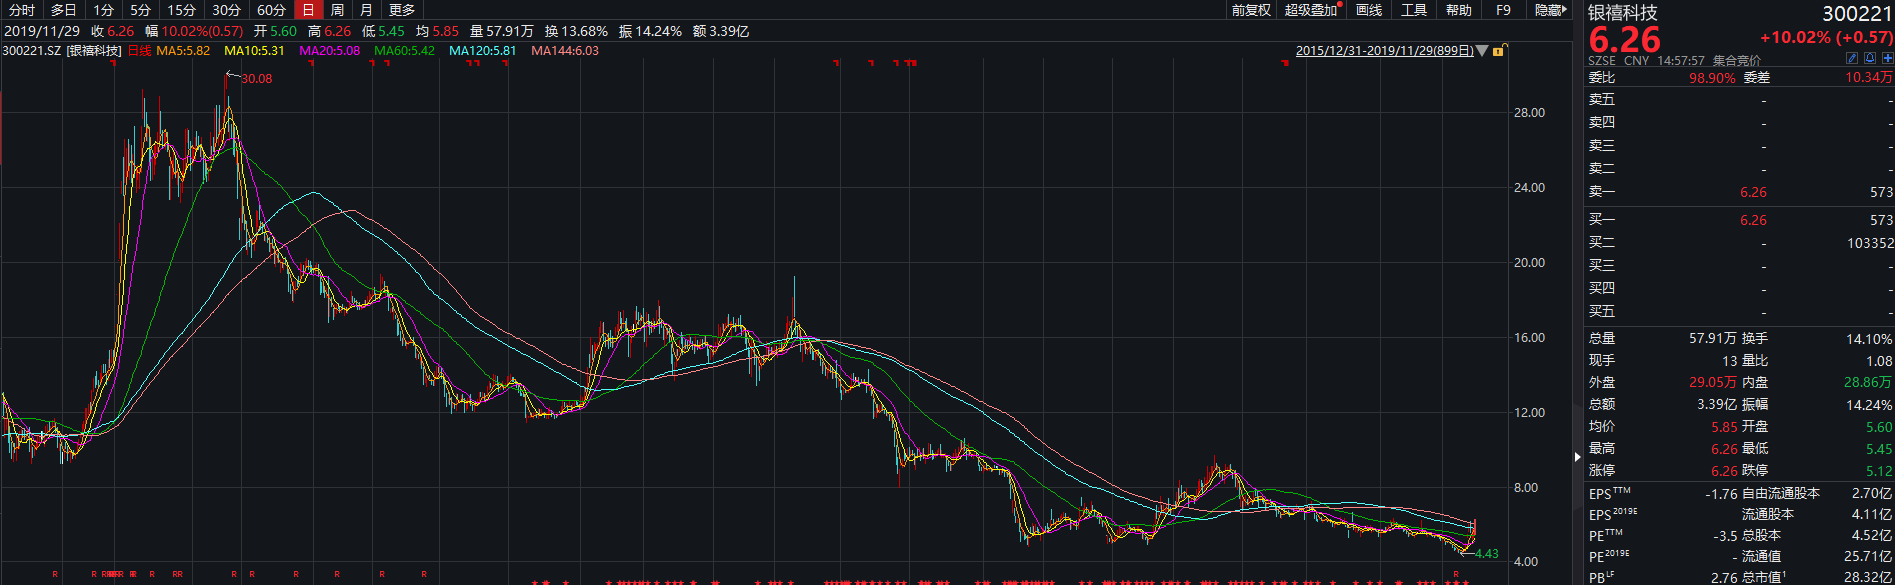Click the MA5:5.82 indicator label

(183, 50)
